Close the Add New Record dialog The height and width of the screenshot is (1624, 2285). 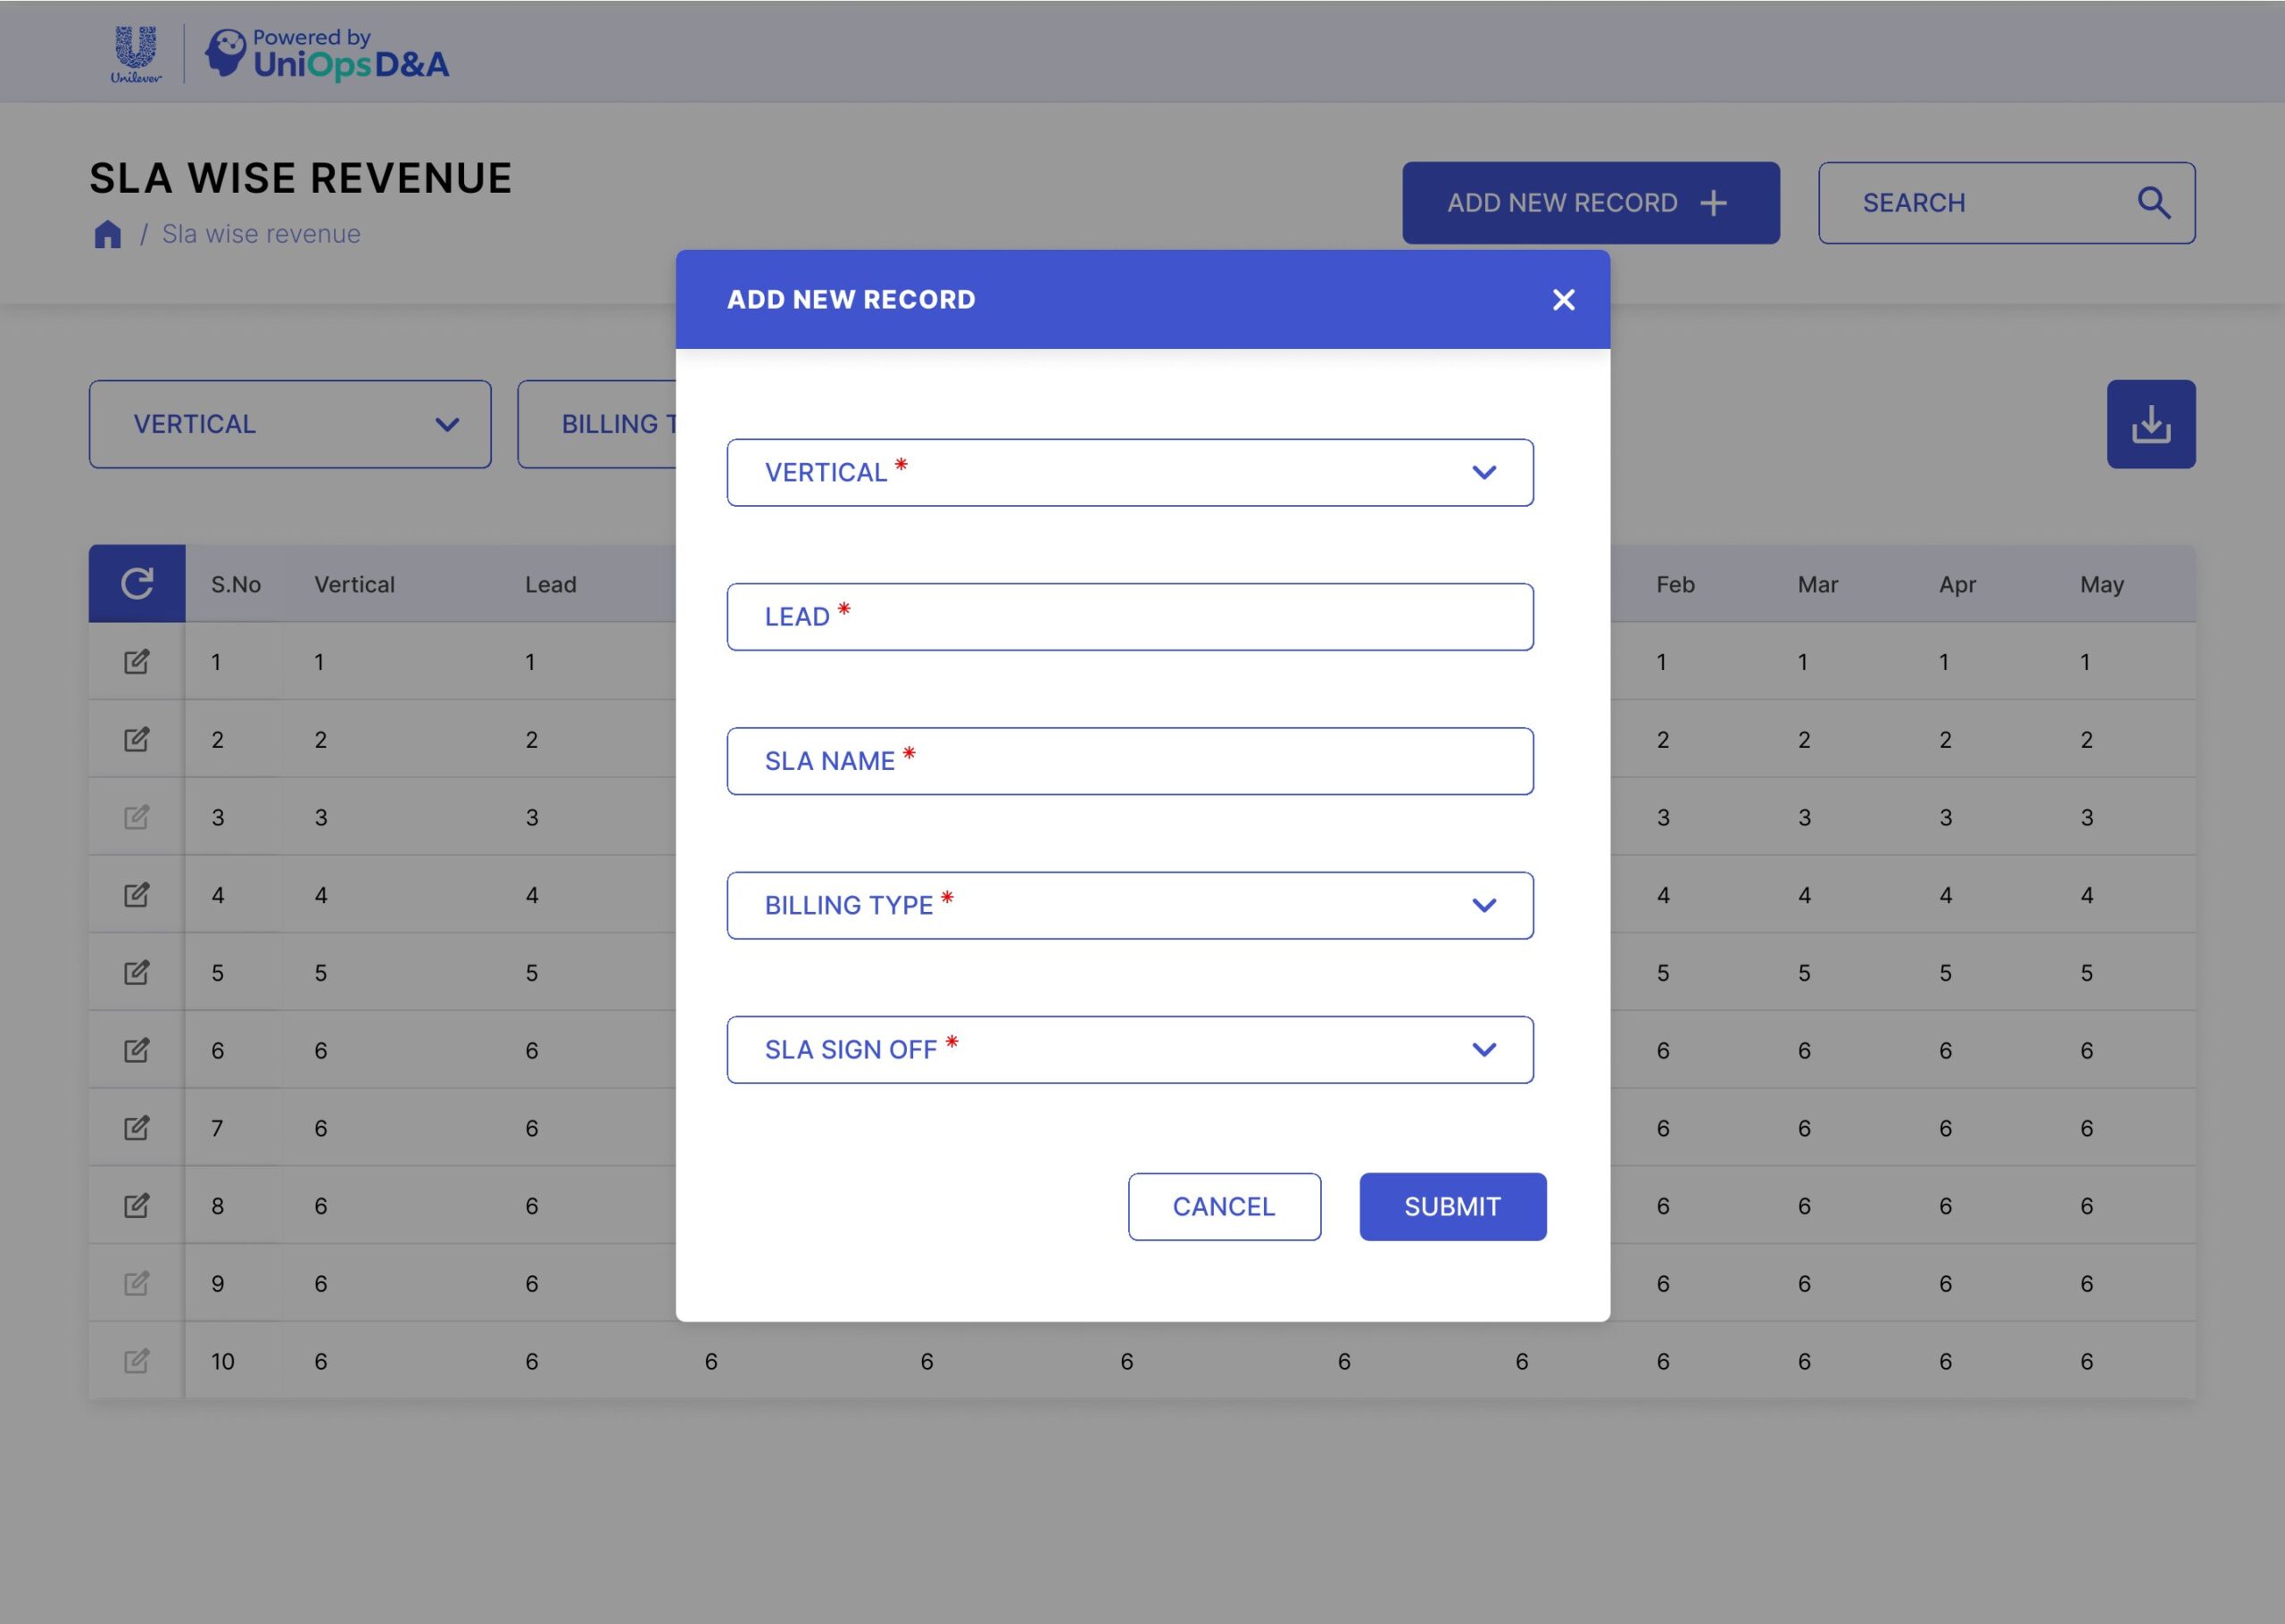click(x=1563, y=300)
